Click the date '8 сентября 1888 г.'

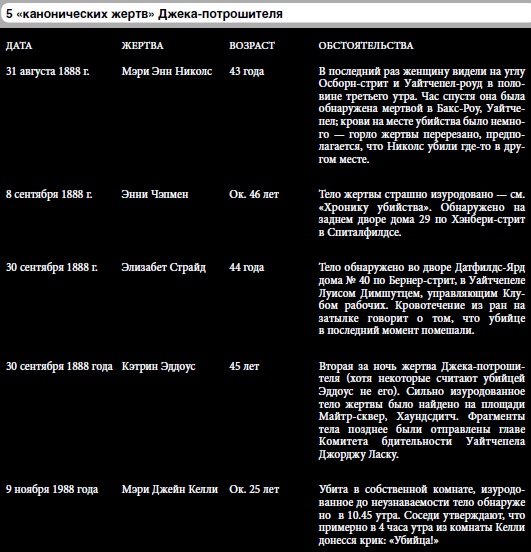(x=49, y=194)
